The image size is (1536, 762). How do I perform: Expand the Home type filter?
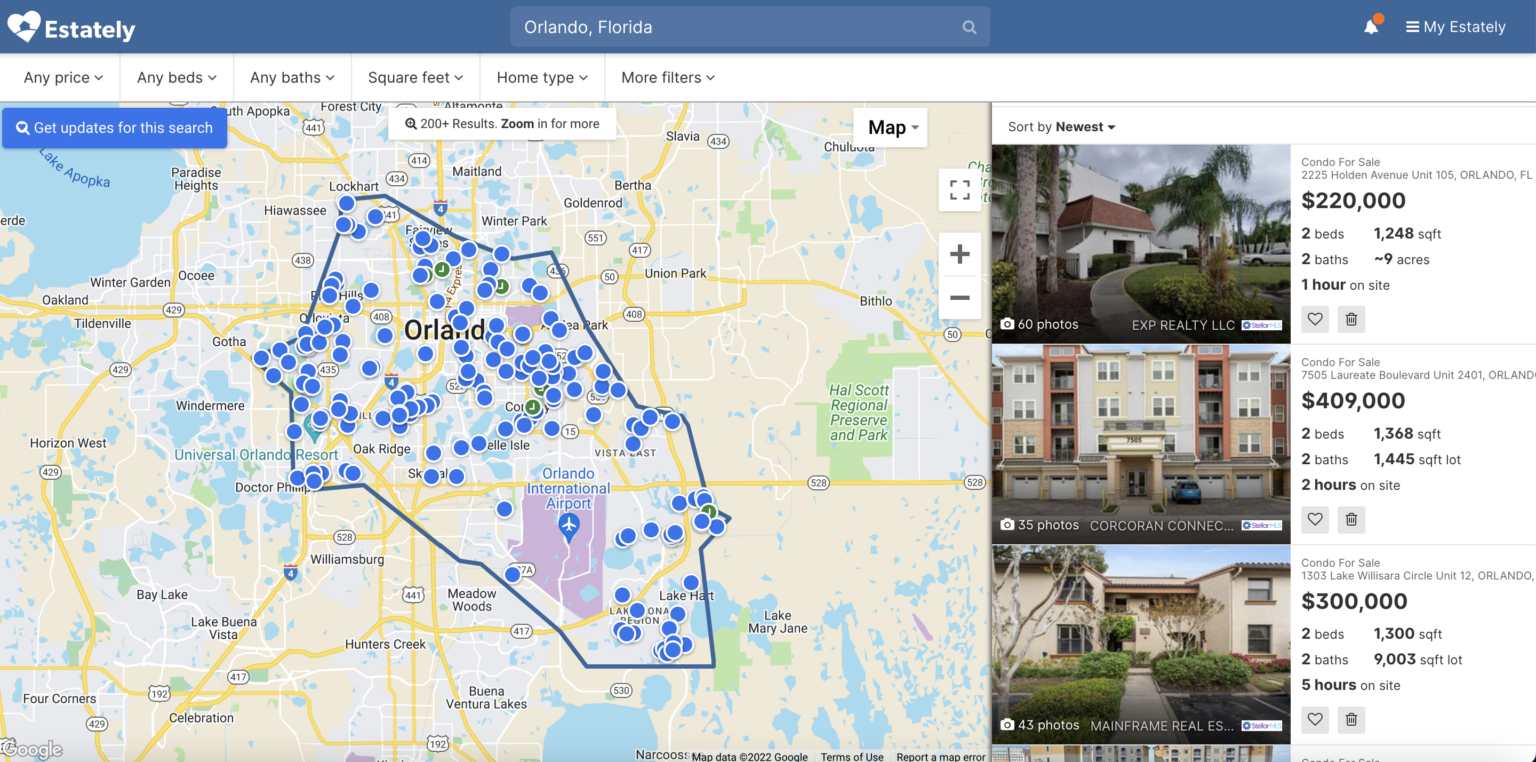point(542,77)
